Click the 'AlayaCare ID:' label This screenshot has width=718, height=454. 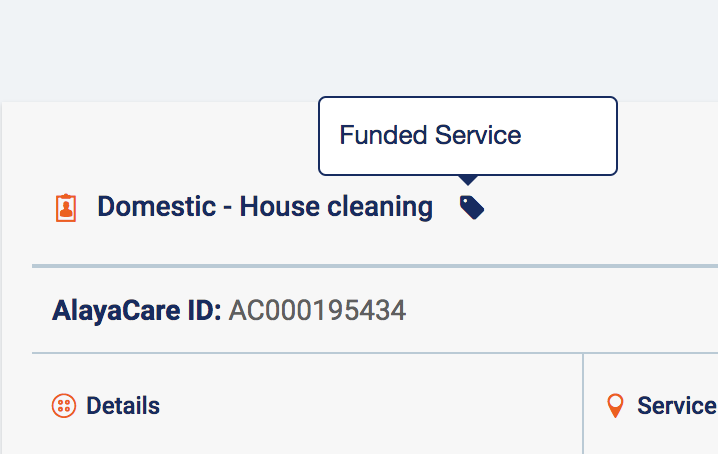pos(136,311)
